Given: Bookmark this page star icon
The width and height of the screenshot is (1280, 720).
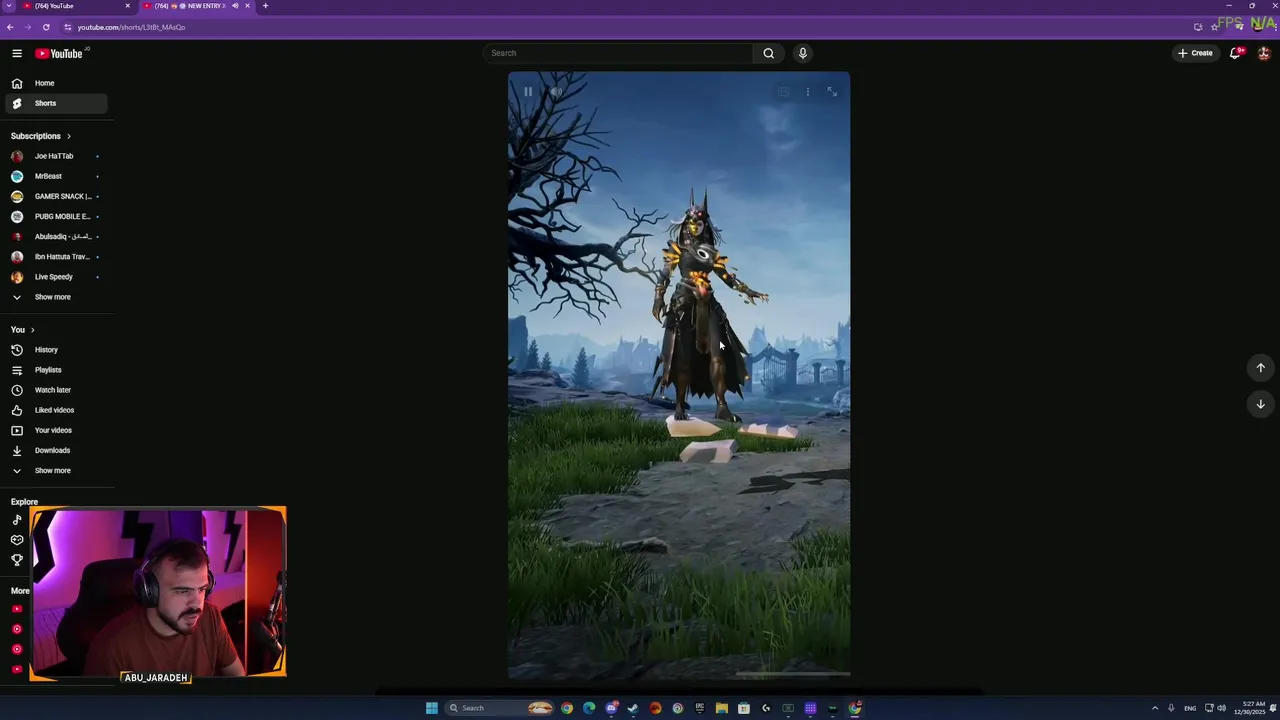Looking at the screenshot, I should [x=1214, y=27].
